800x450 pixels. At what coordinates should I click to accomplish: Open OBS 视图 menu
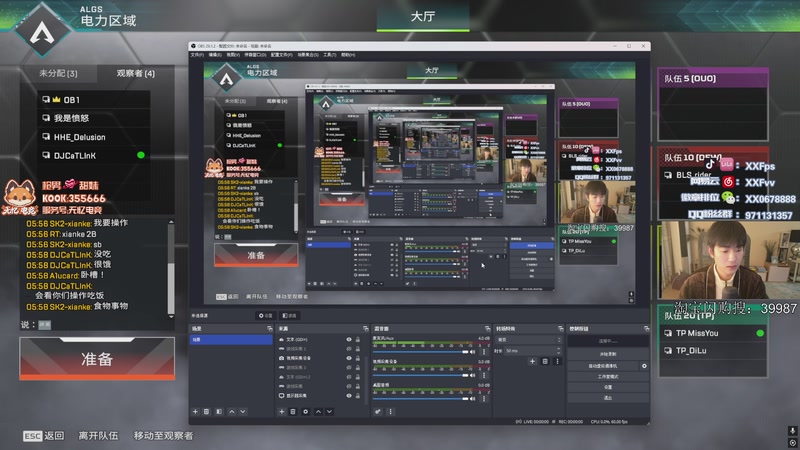pyautogui.click(x=233, y=55)
